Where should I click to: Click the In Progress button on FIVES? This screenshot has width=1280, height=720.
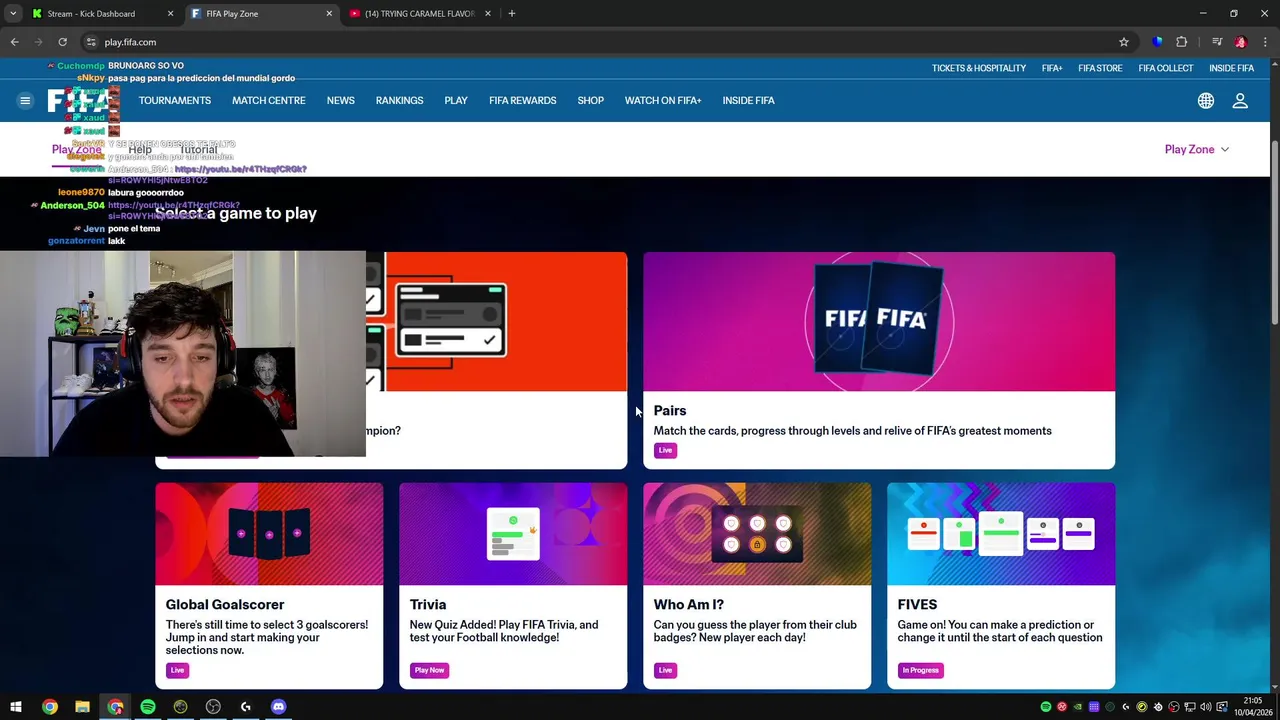[x=920, y=671]
